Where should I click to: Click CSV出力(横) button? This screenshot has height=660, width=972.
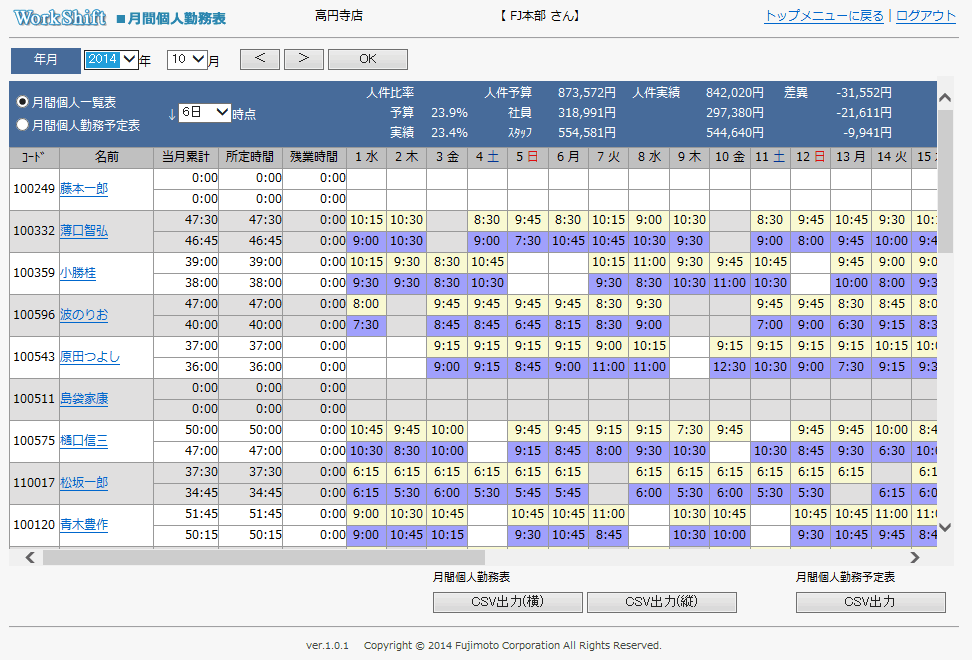508,602
